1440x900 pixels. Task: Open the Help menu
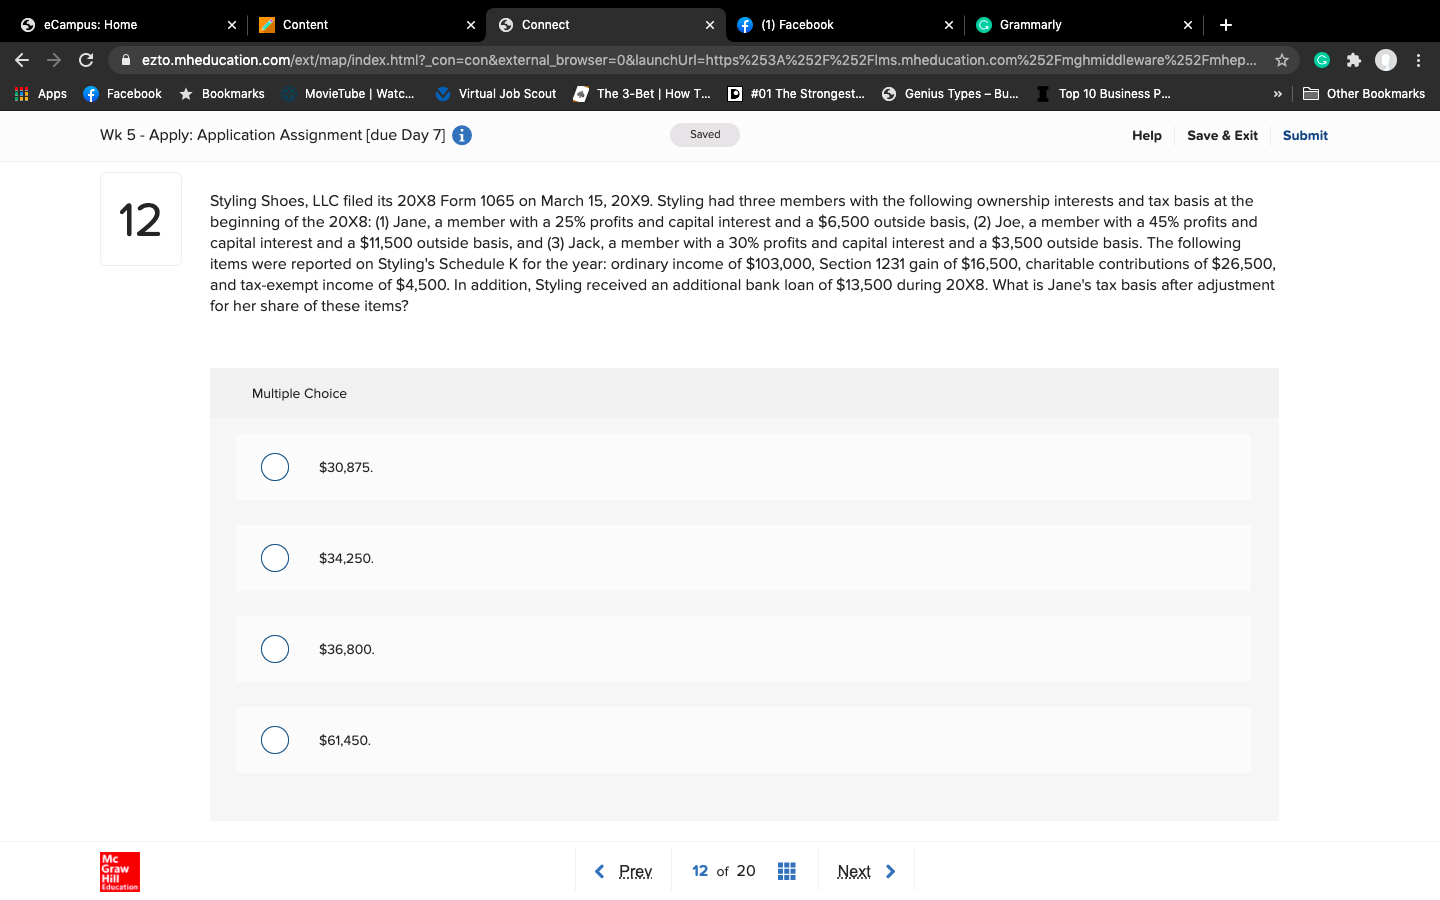coord(1147,135)
